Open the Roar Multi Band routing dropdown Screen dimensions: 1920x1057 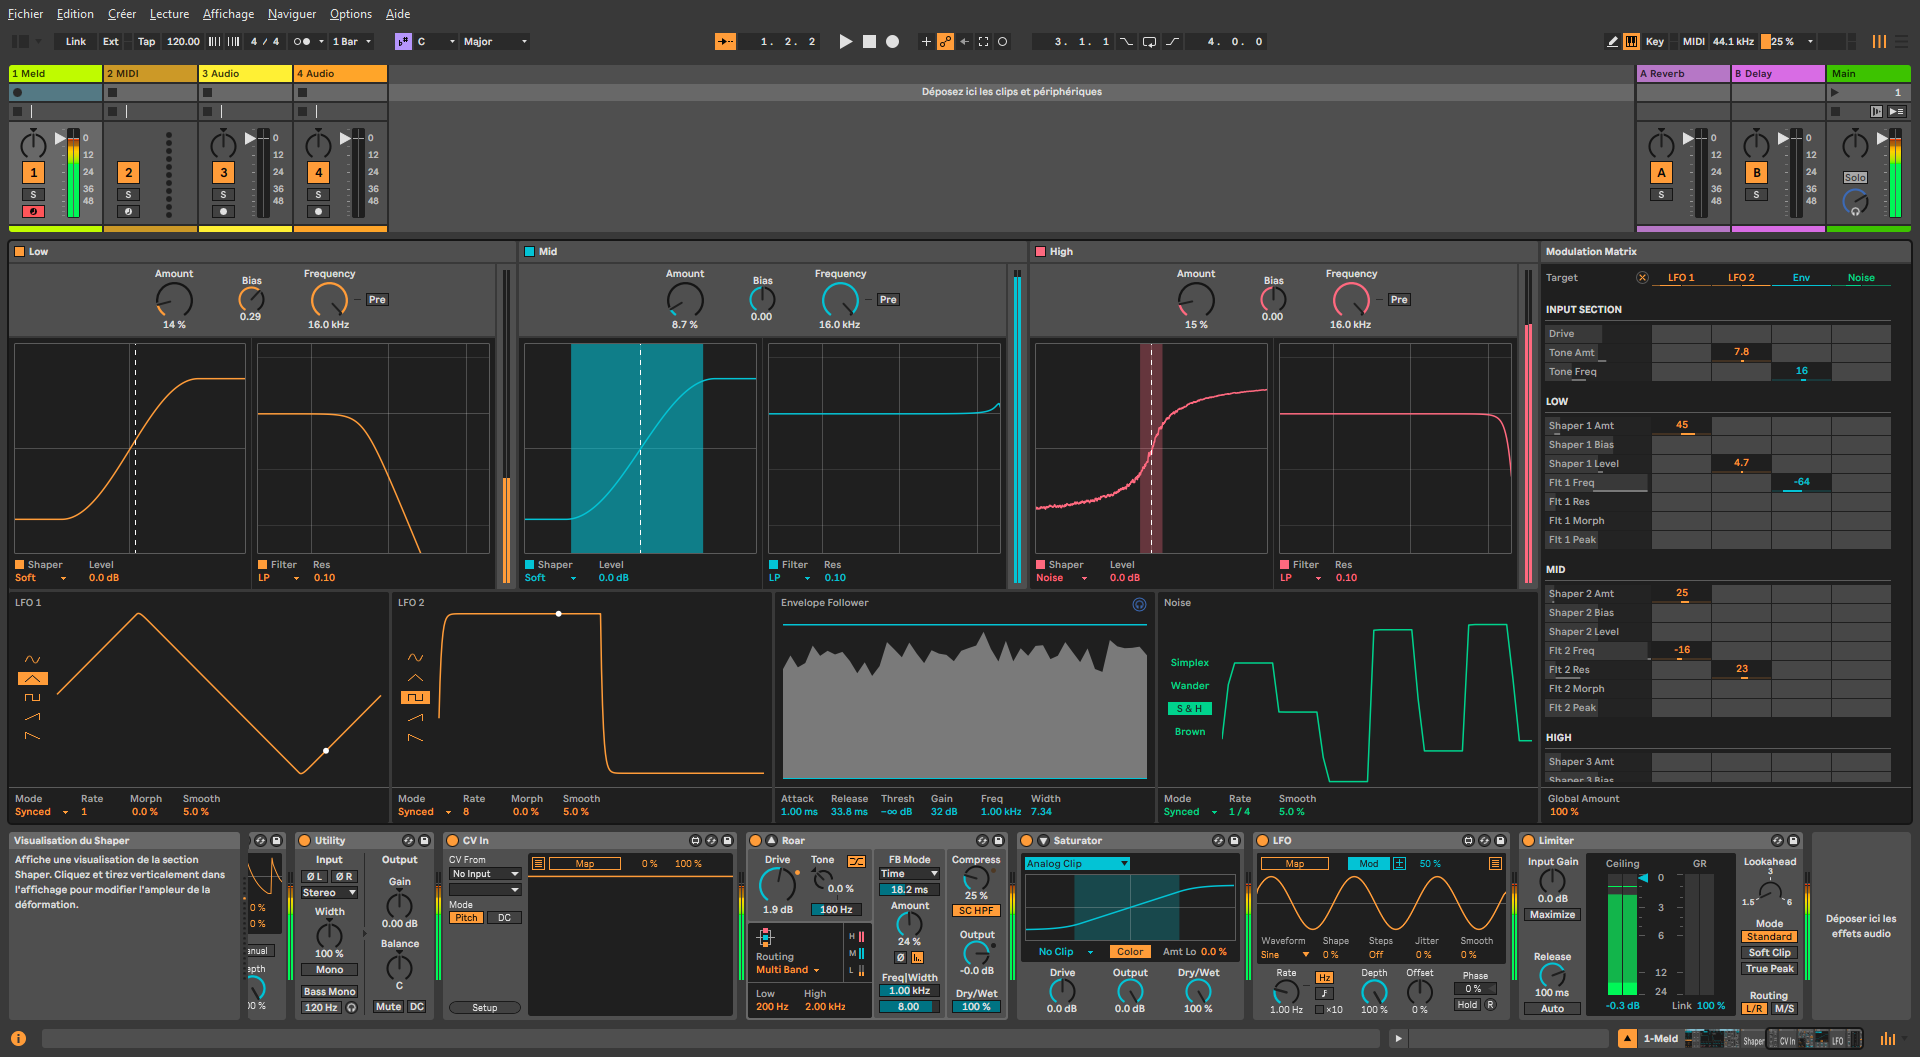click(x=788, y=970)
